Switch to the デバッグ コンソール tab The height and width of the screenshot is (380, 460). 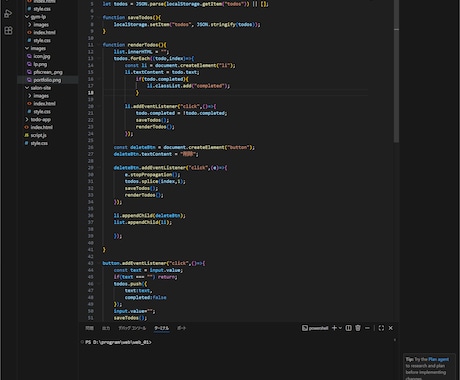132,328
